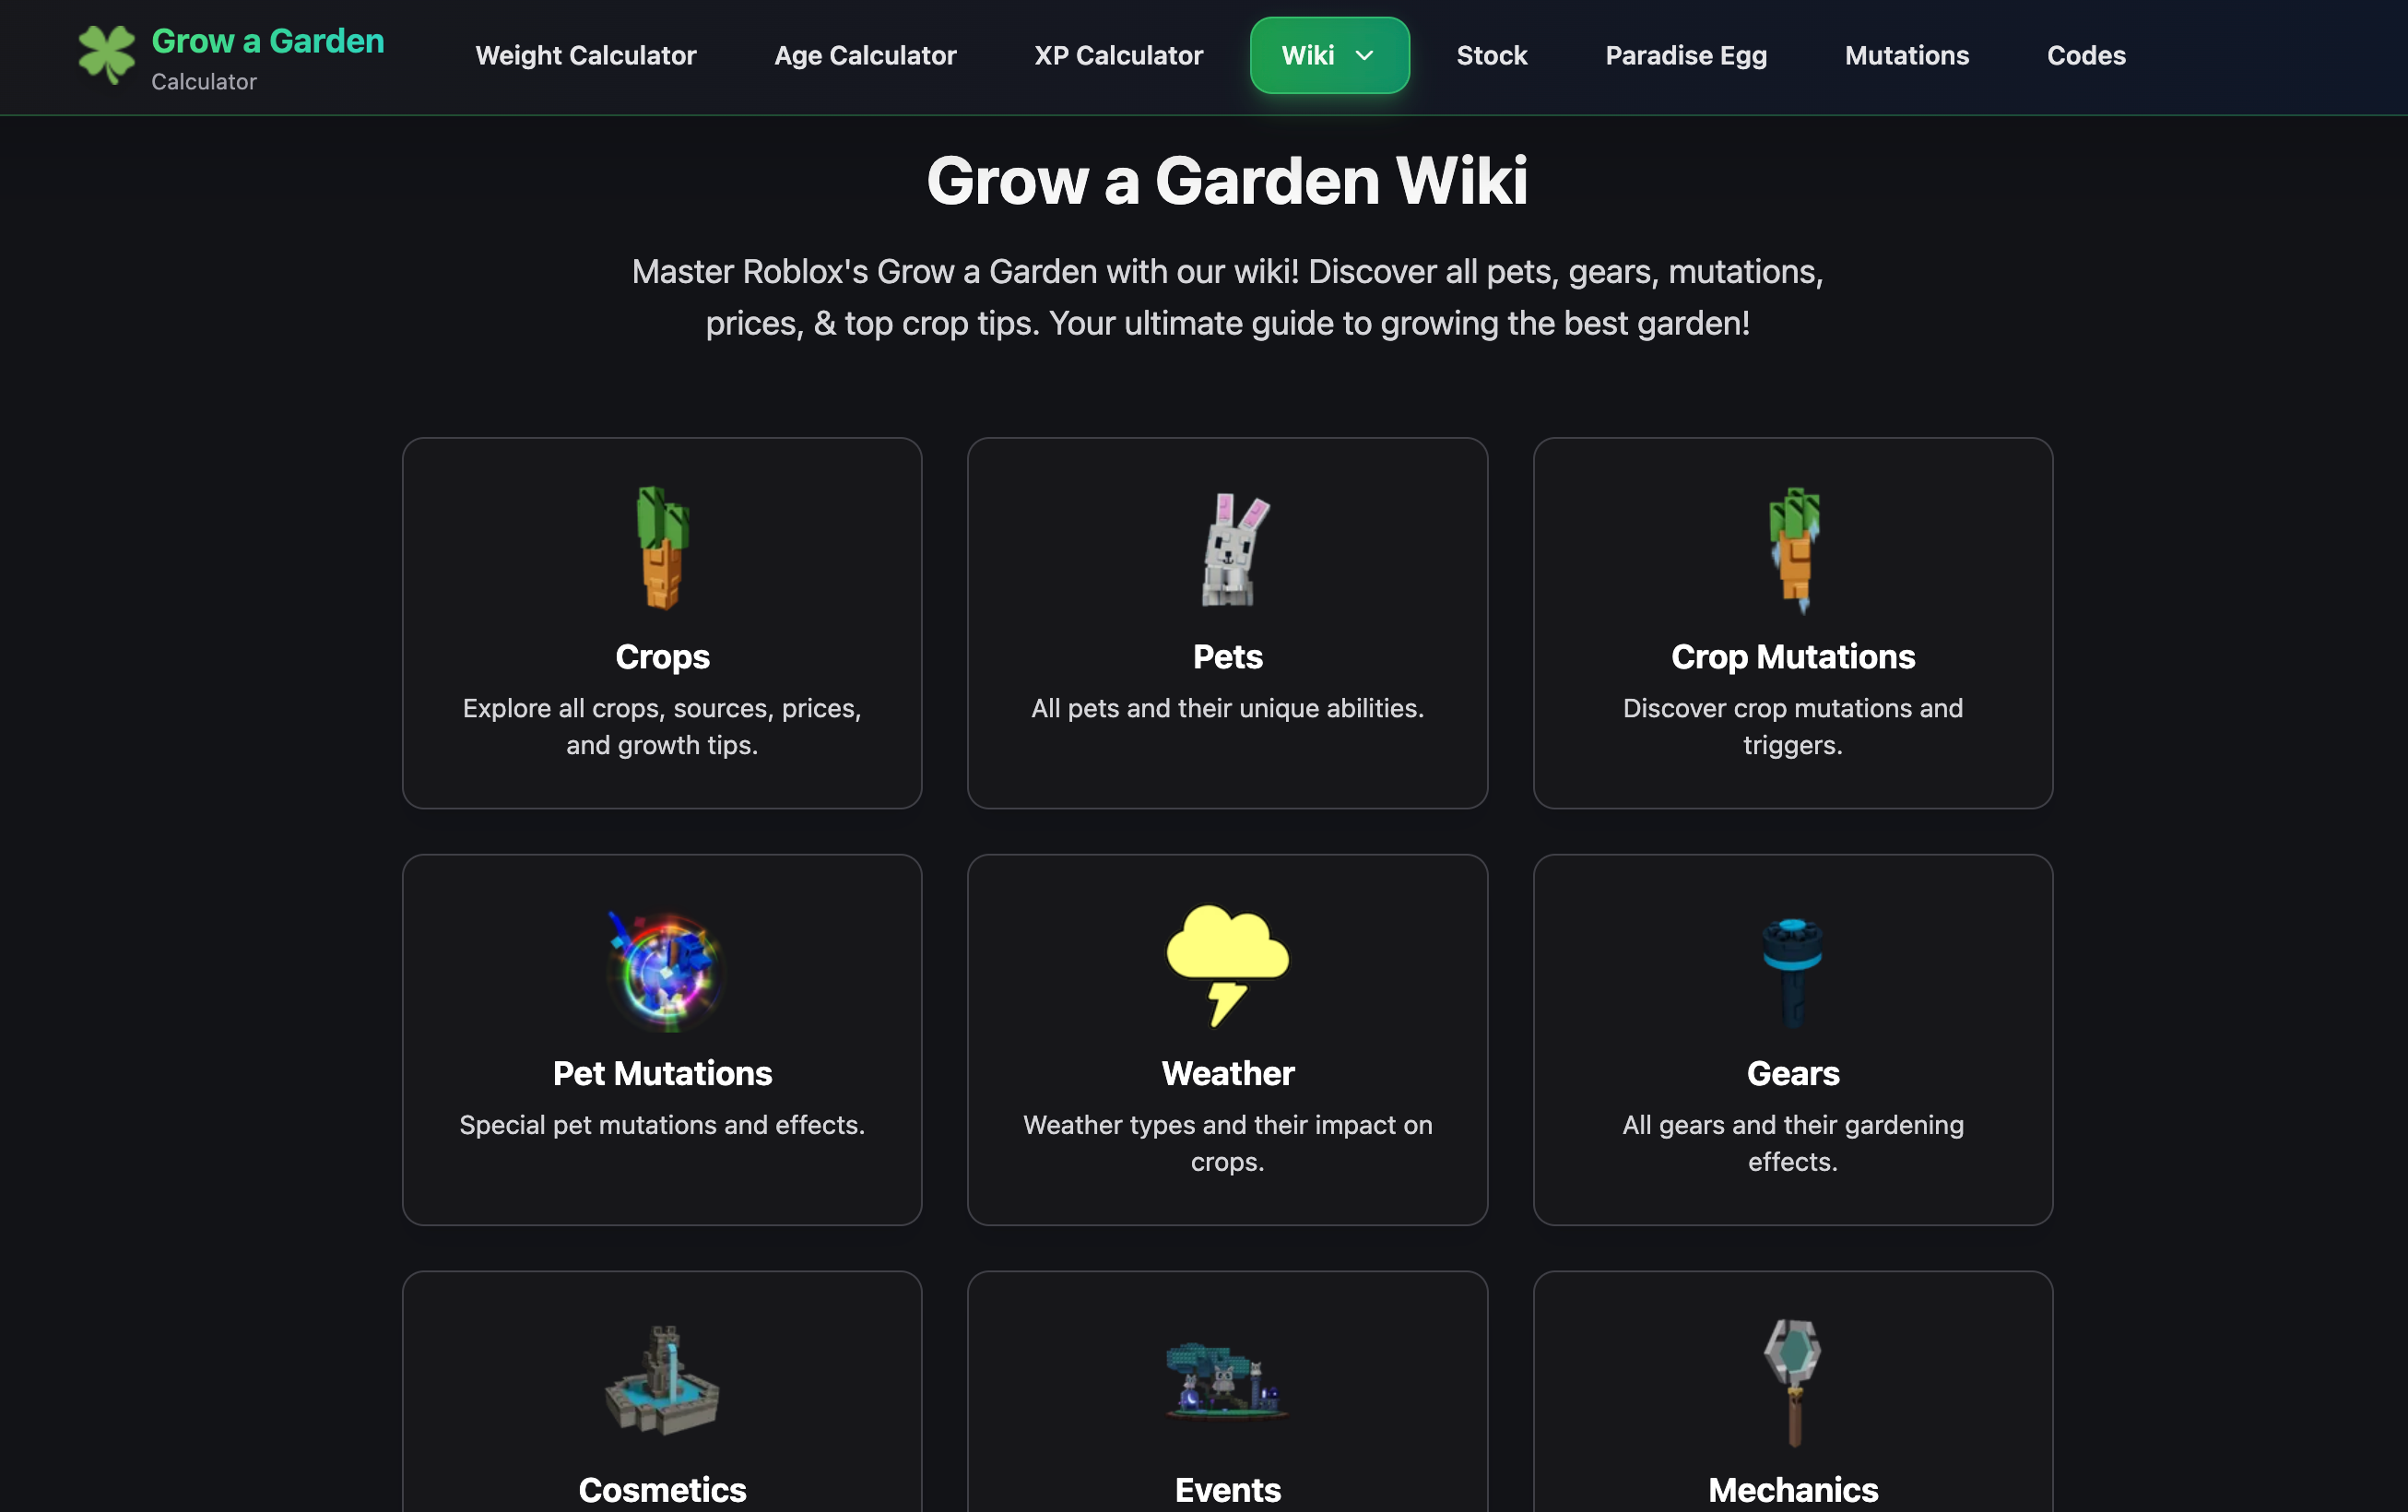The height and width of the screenshot is (1512, 2408).
Task: Visit the Stock page
Action: coord(1491,56)
